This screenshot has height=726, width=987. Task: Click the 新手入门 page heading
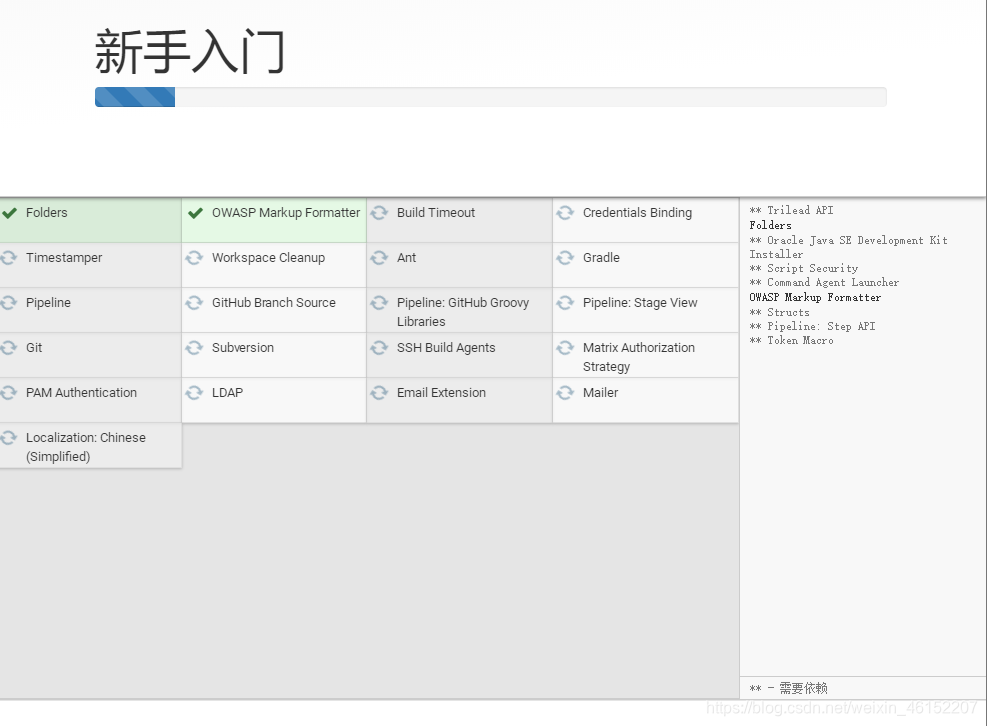click(190, 52)
